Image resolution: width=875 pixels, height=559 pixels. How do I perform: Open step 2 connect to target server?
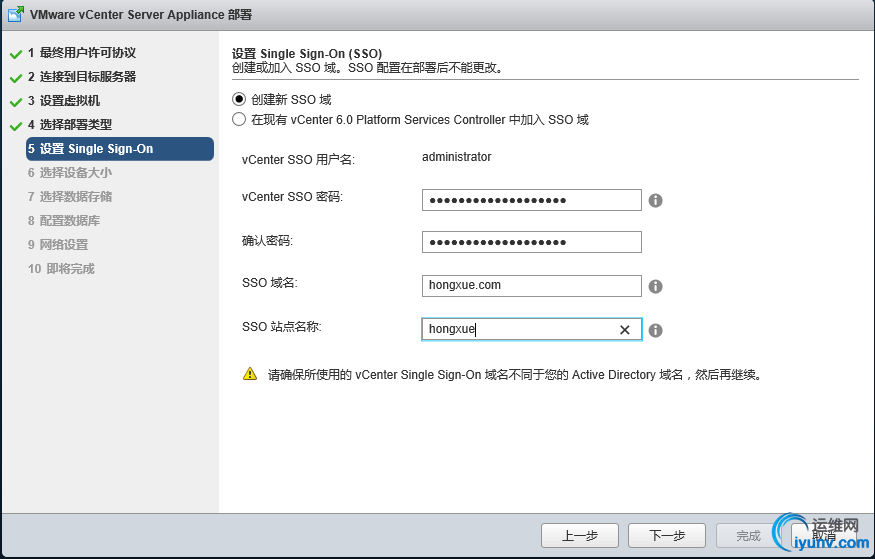point(81,77)
